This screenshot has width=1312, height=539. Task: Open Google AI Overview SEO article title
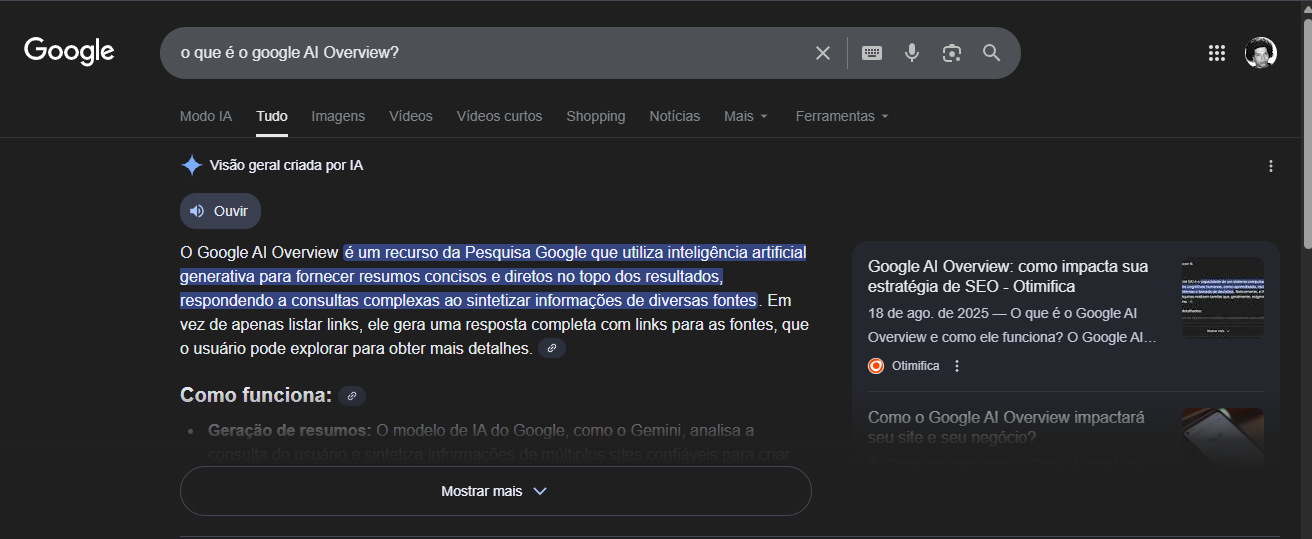tap(1008, 277)
